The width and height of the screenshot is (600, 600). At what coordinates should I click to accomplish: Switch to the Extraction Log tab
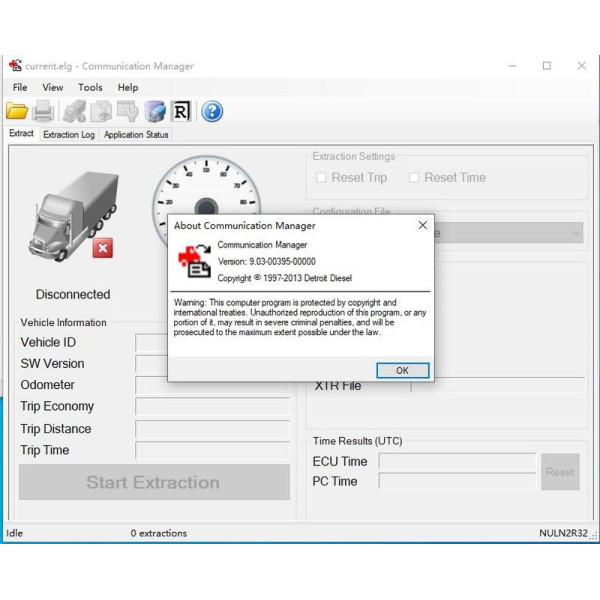pyautogui.click(x=69, y=135)
